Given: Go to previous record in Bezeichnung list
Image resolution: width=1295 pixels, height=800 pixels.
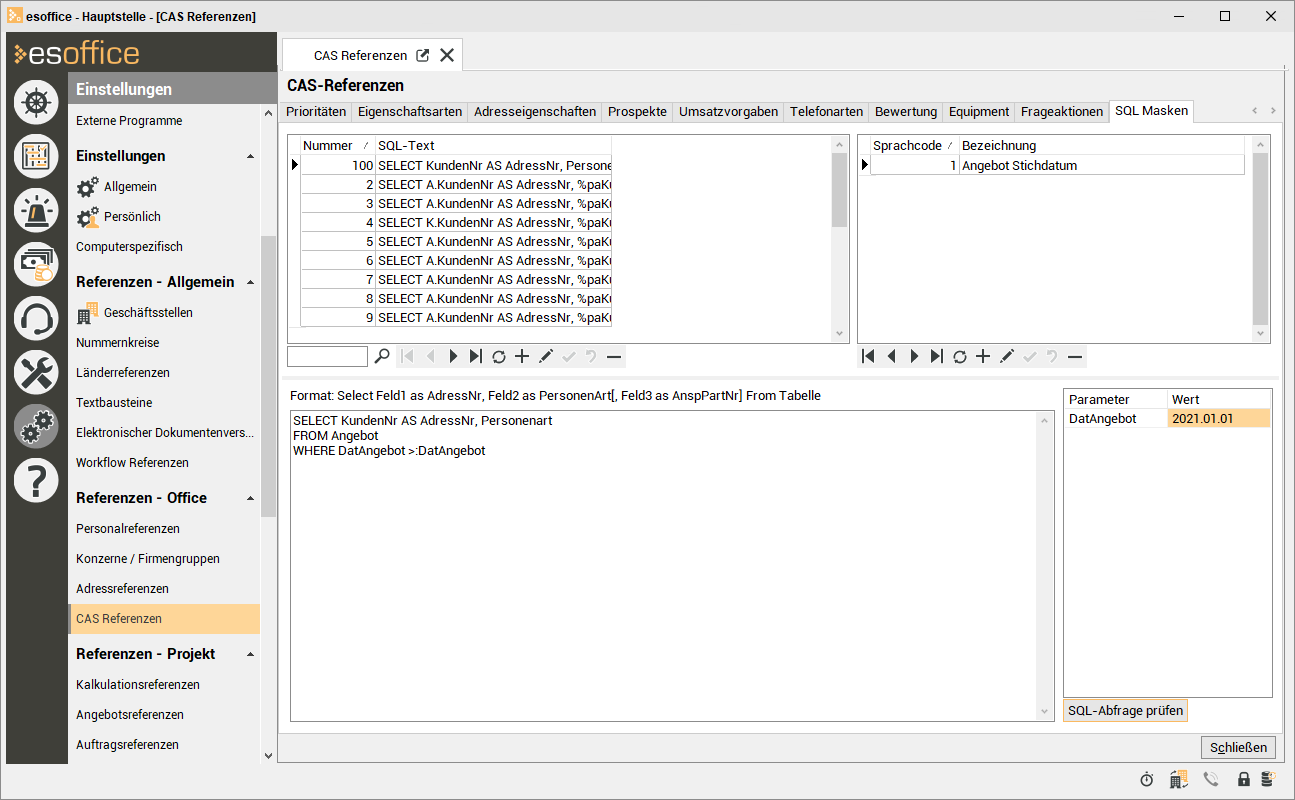Looking at the screenshot, I should pos(891,356).
